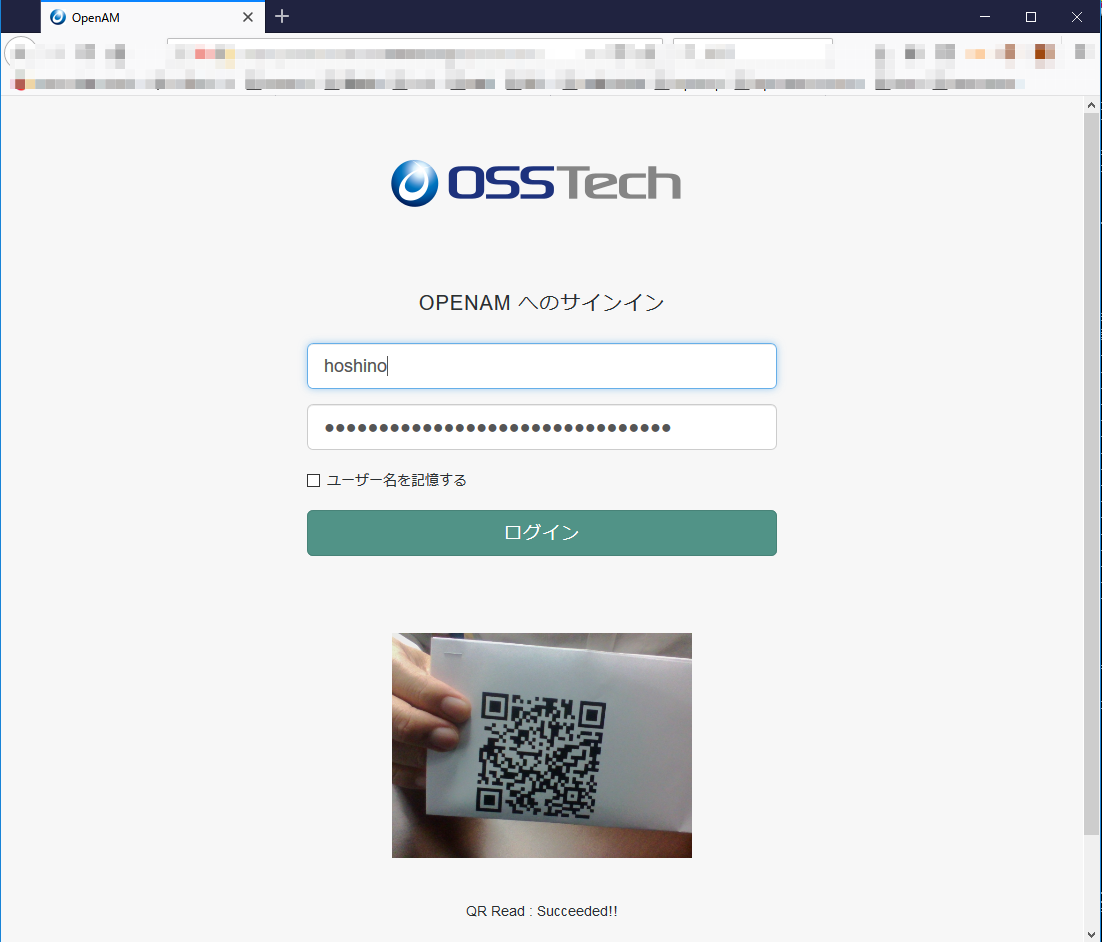Screen dimensions: 1102x942
Task: Click the masked password field
Action: point(541,427)
